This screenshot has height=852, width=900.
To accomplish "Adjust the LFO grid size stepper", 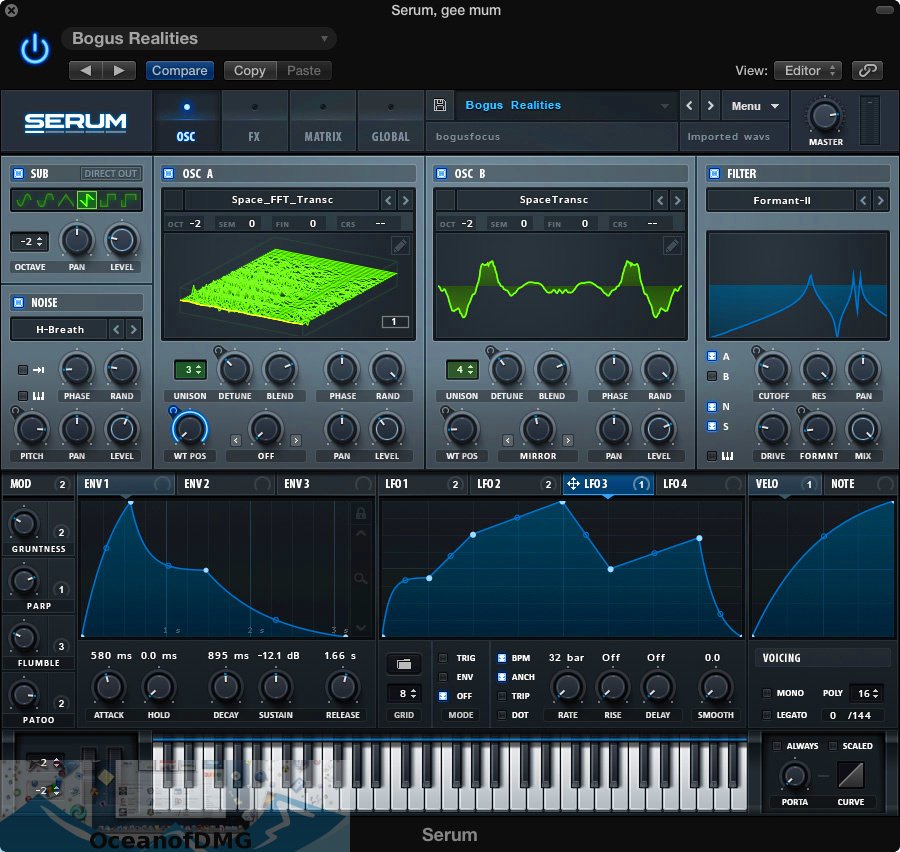I will pos(404,694).
